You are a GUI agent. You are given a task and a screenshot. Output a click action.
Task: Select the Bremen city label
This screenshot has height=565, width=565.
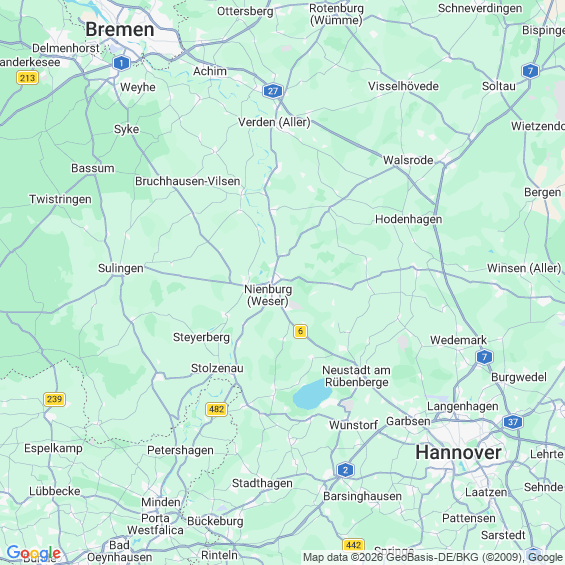pyautogui.click(x=120, y=30)
